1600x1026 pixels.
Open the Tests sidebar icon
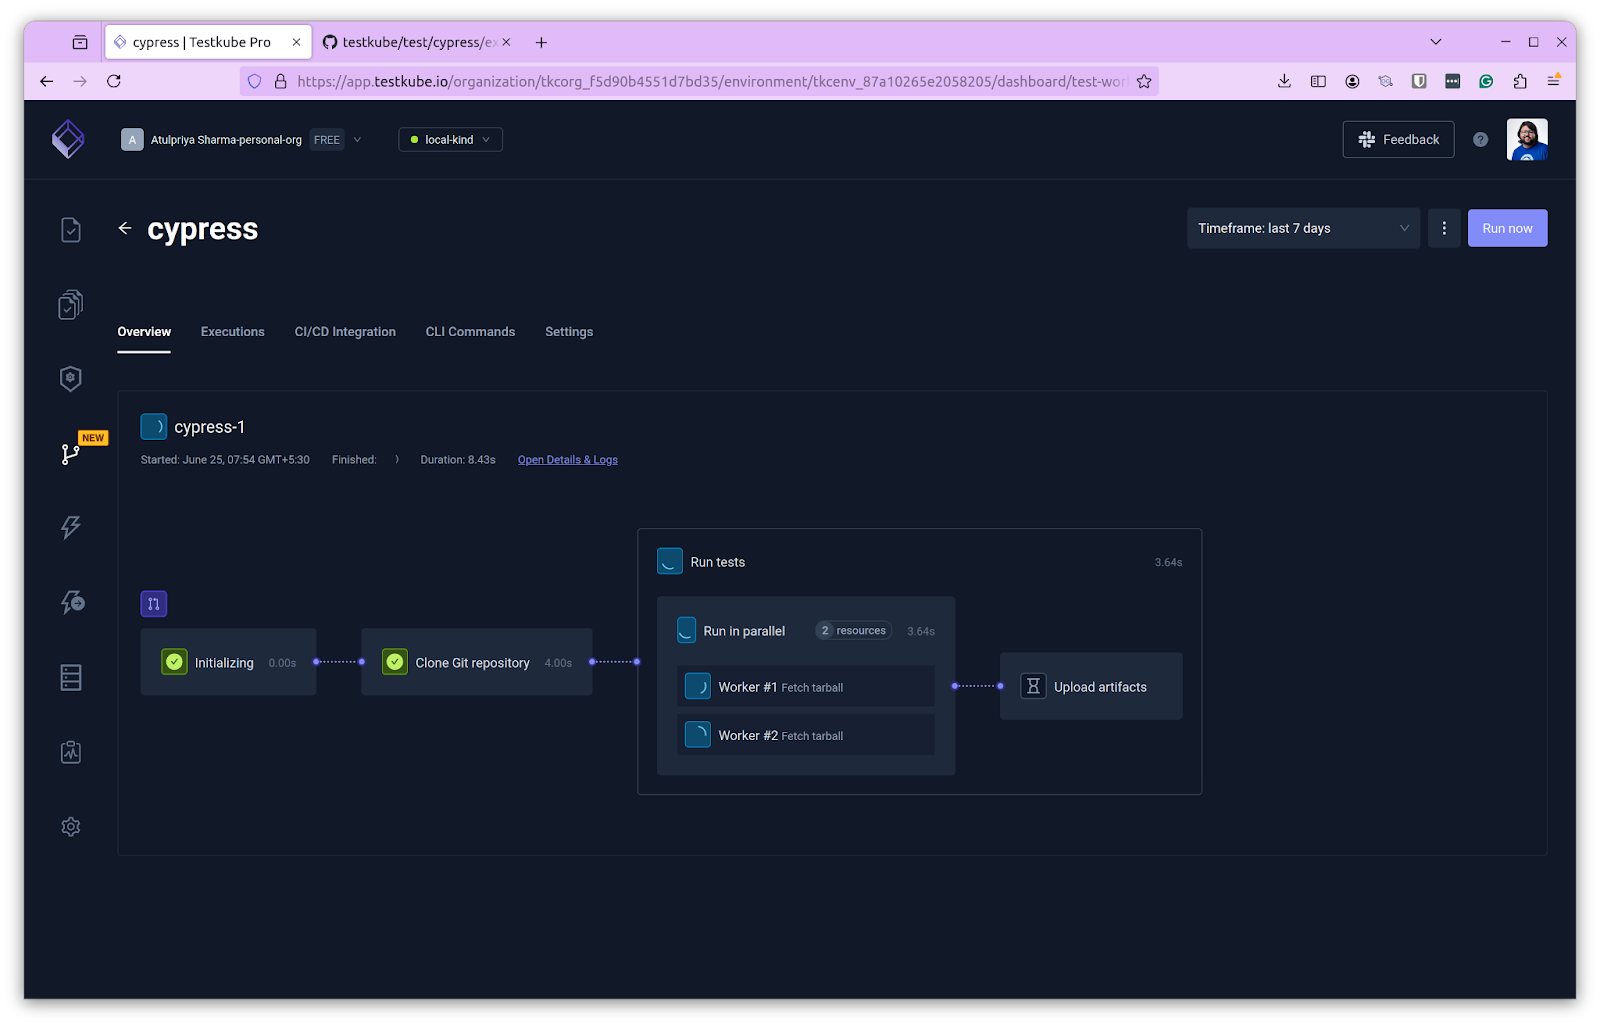click(70, 230)
